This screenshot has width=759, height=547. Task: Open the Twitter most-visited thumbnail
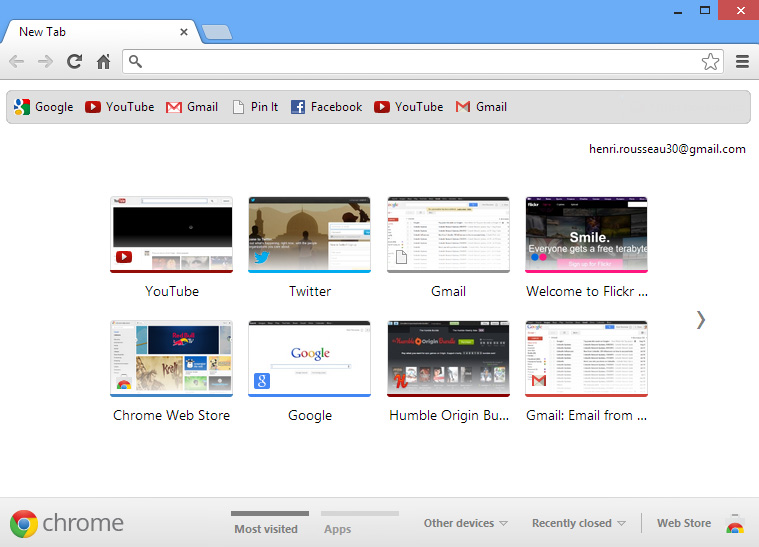point(310,235)
